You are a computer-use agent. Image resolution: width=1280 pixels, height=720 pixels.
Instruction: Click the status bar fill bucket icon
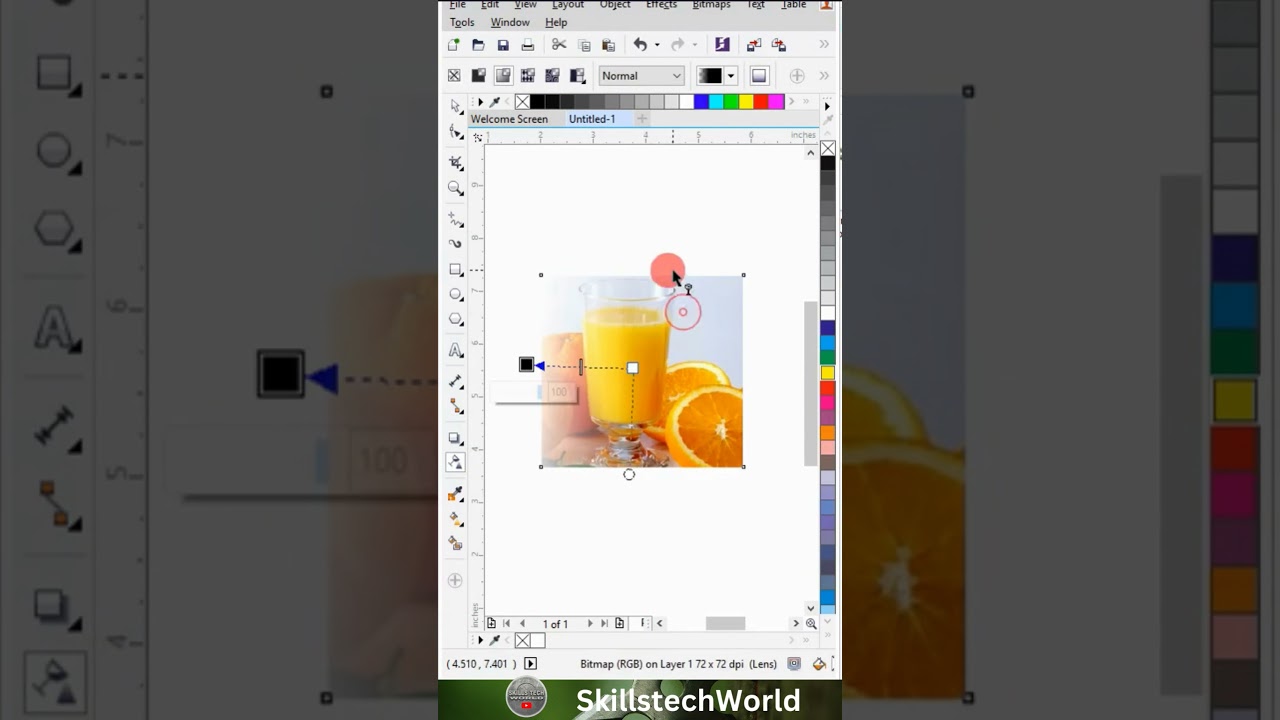[x=819, y=664]
